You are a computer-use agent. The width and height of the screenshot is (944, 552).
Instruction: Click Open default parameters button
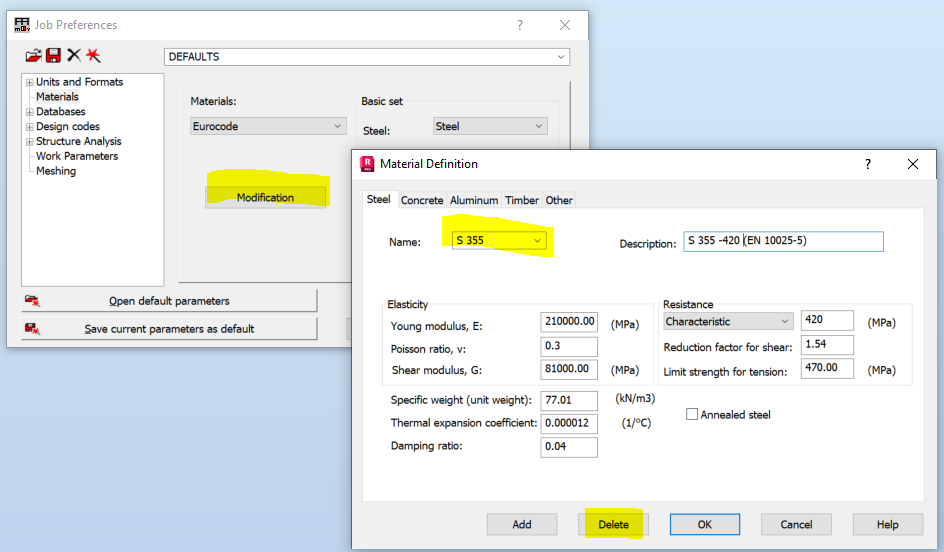pyautogui.click(x=169, y=301)
